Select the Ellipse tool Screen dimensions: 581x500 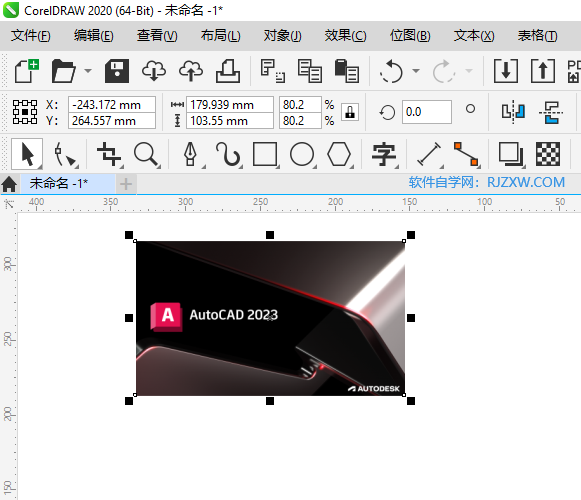(302, 154)
